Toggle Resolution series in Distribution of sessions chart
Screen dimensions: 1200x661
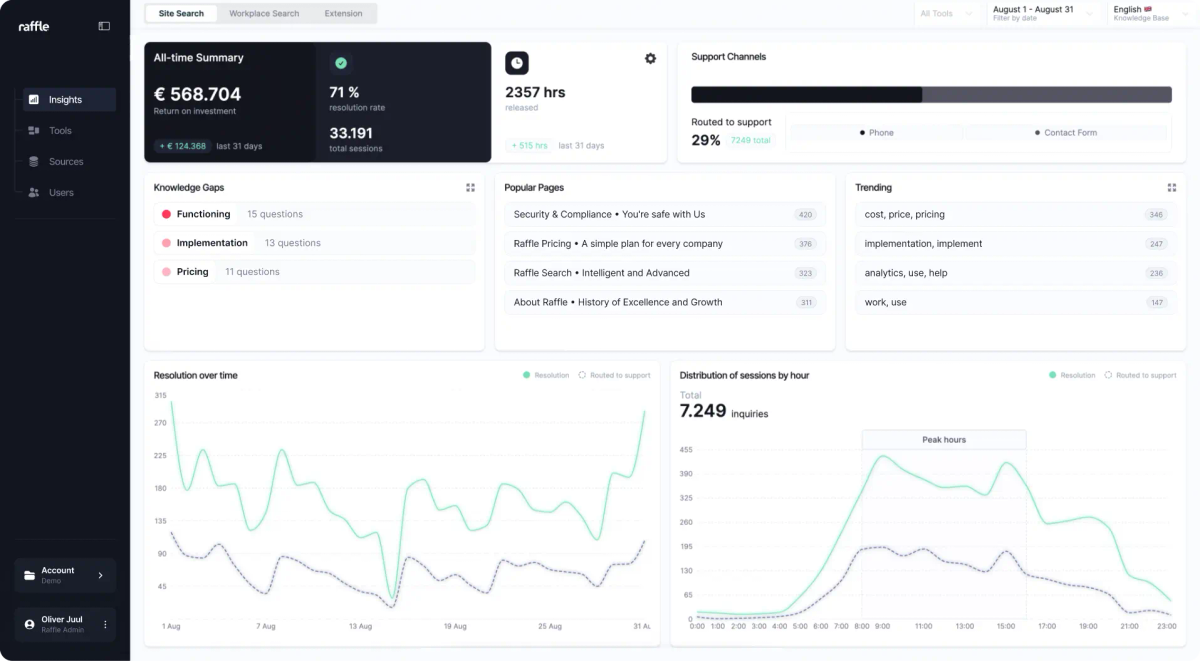point(1072,376)
